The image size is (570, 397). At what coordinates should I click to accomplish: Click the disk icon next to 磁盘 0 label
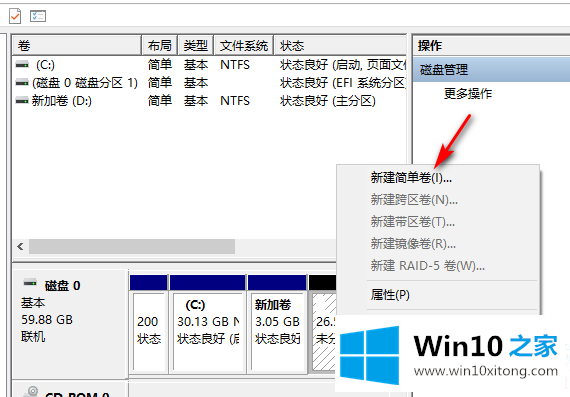pyautogui.click(x=30, y=283)
